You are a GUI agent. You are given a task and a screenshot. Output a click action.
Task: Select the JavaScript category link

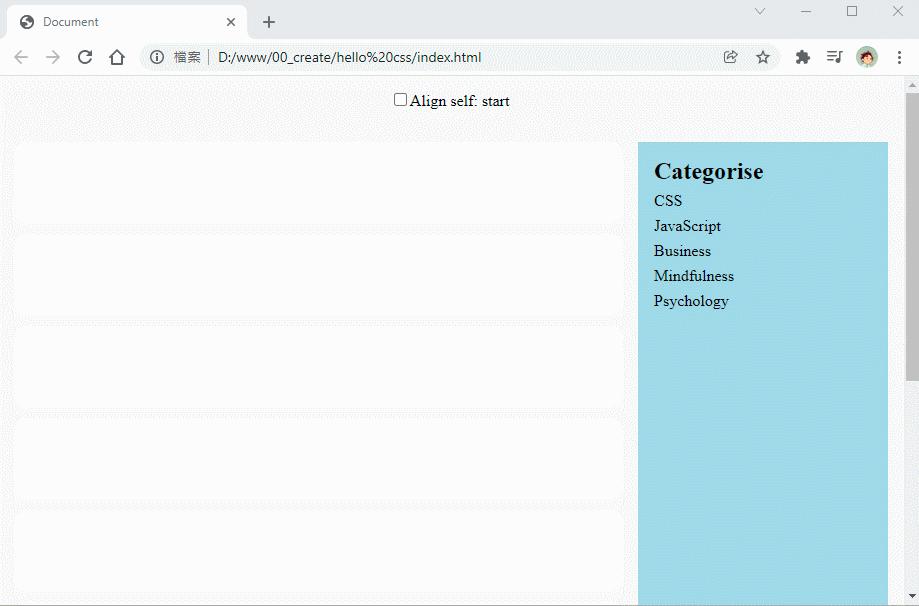687,226
